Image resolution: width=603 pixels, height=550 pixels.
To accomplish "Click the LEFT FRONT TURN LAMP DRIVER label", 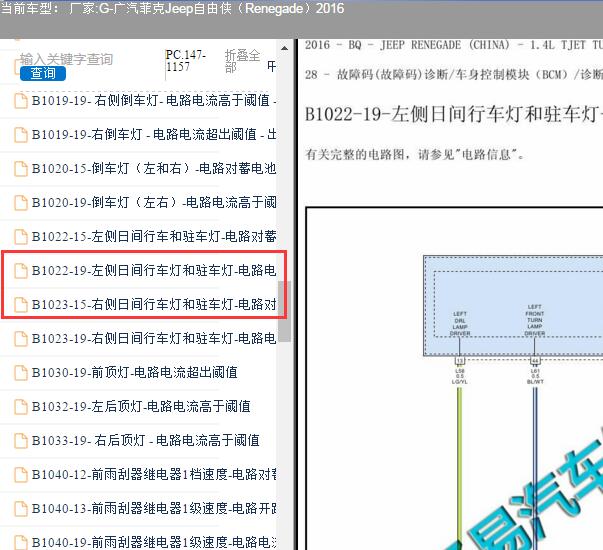I will [535, 320].
